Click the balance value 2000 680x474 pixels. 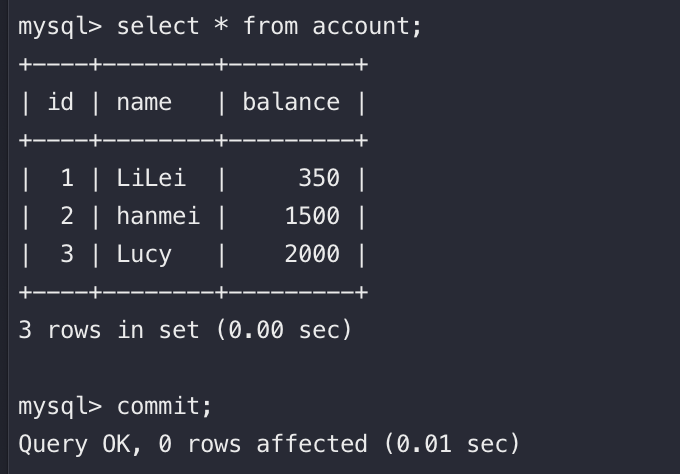point(312,254)
